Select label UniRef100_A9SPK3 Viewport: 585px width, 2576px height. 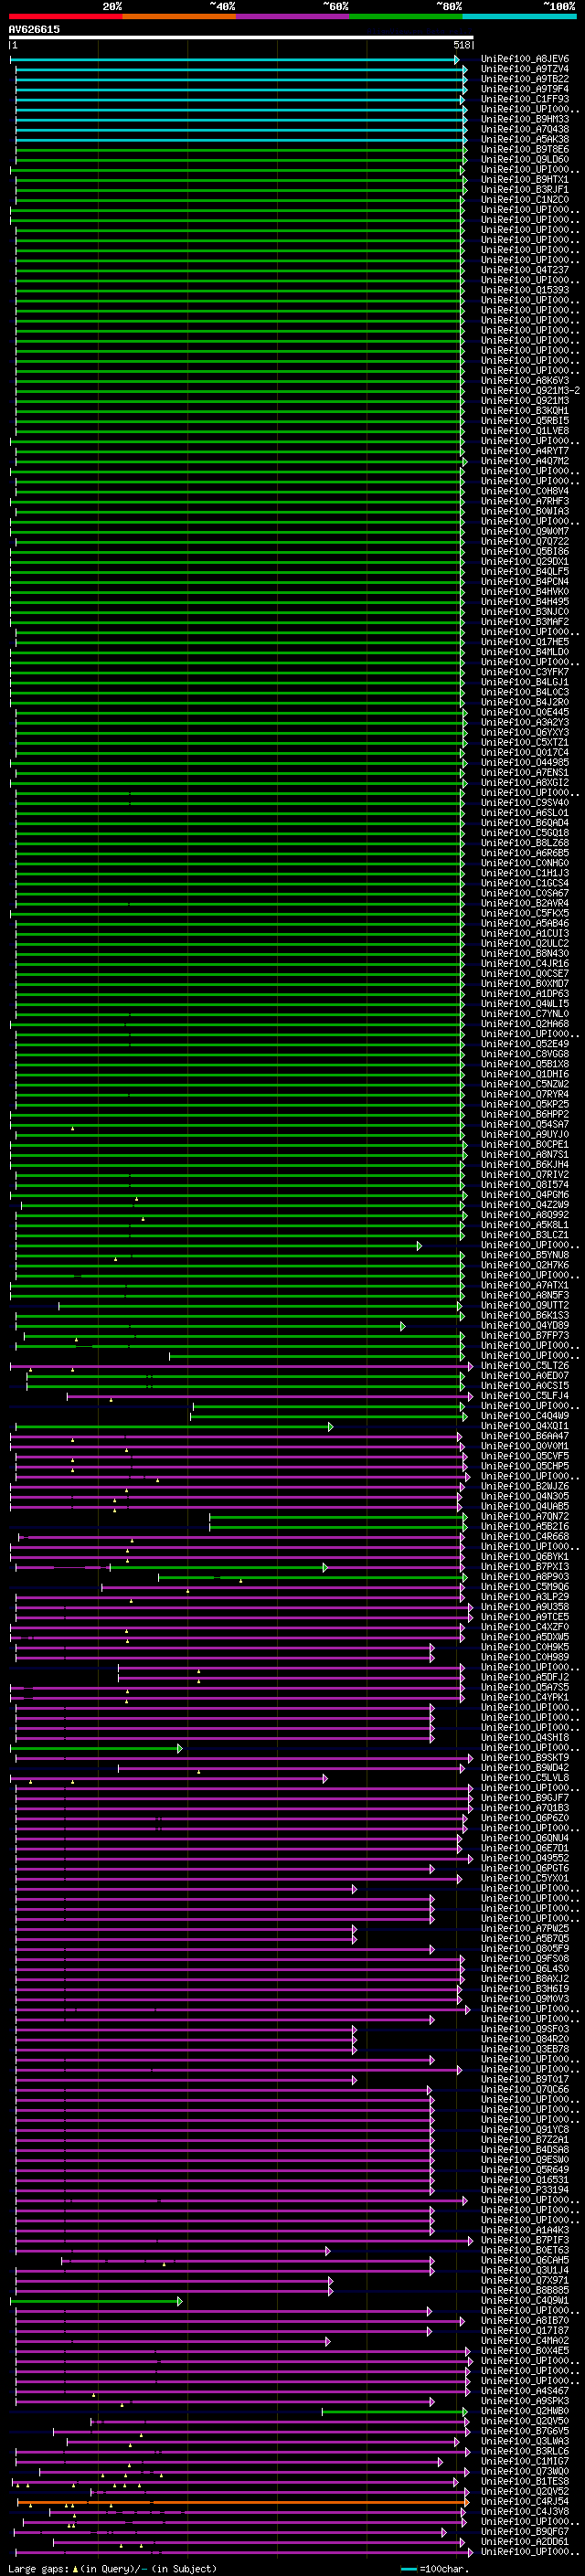[x=525, y=2401]
